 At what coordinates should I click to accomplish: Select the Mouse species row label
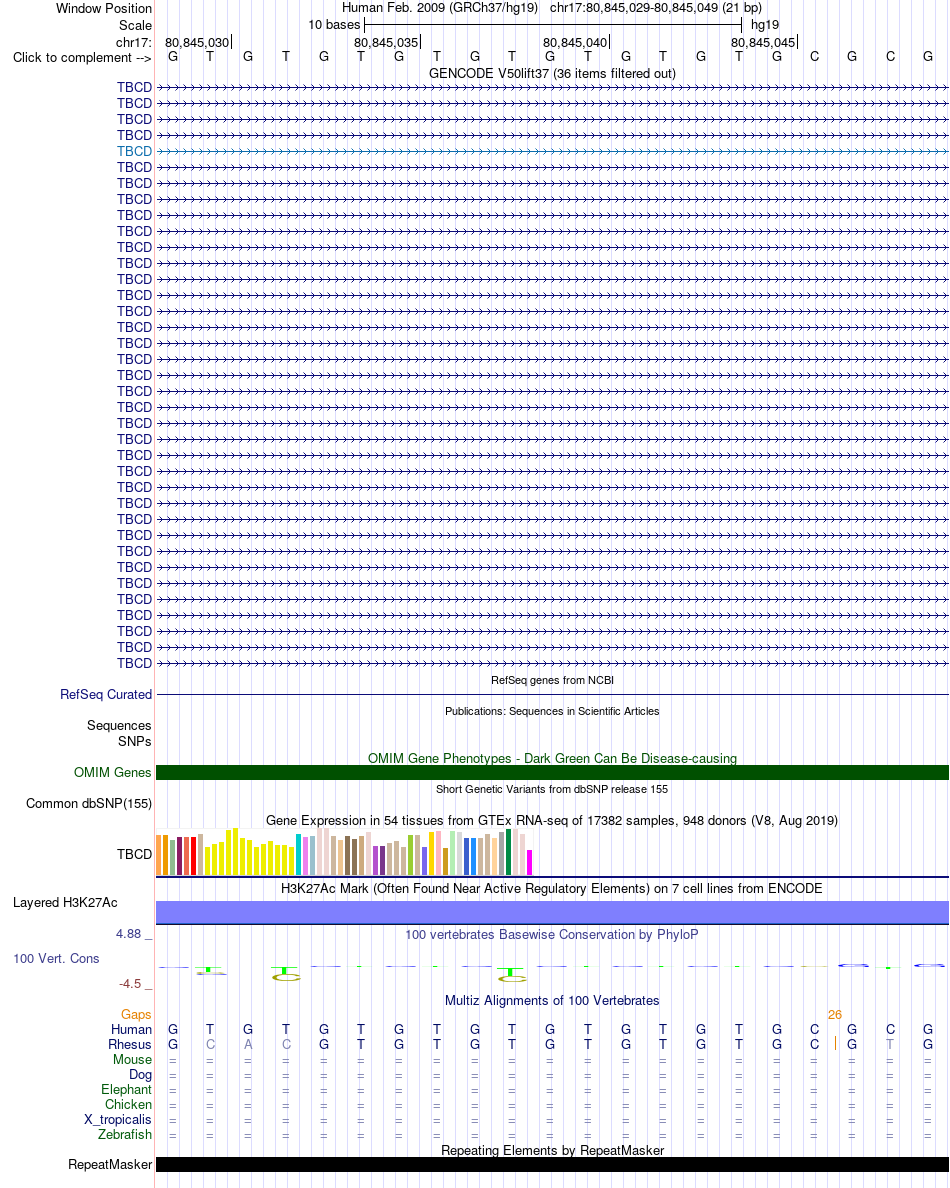pos(133,1060)
